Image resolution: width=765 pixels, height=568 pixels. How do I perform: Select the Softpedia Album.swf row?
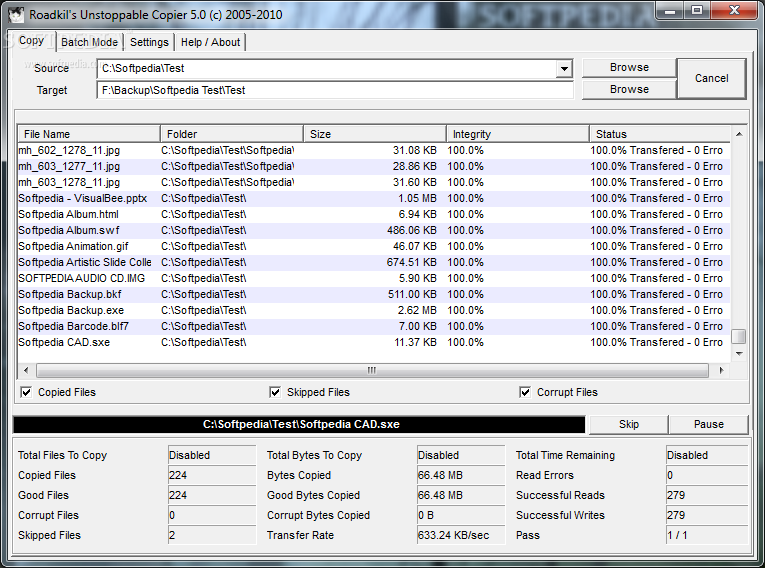[374, 230]
